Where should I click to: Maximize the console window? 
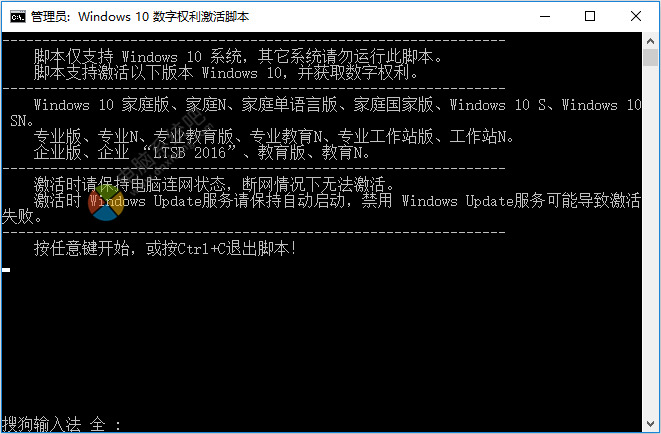[x=590, y=16]
